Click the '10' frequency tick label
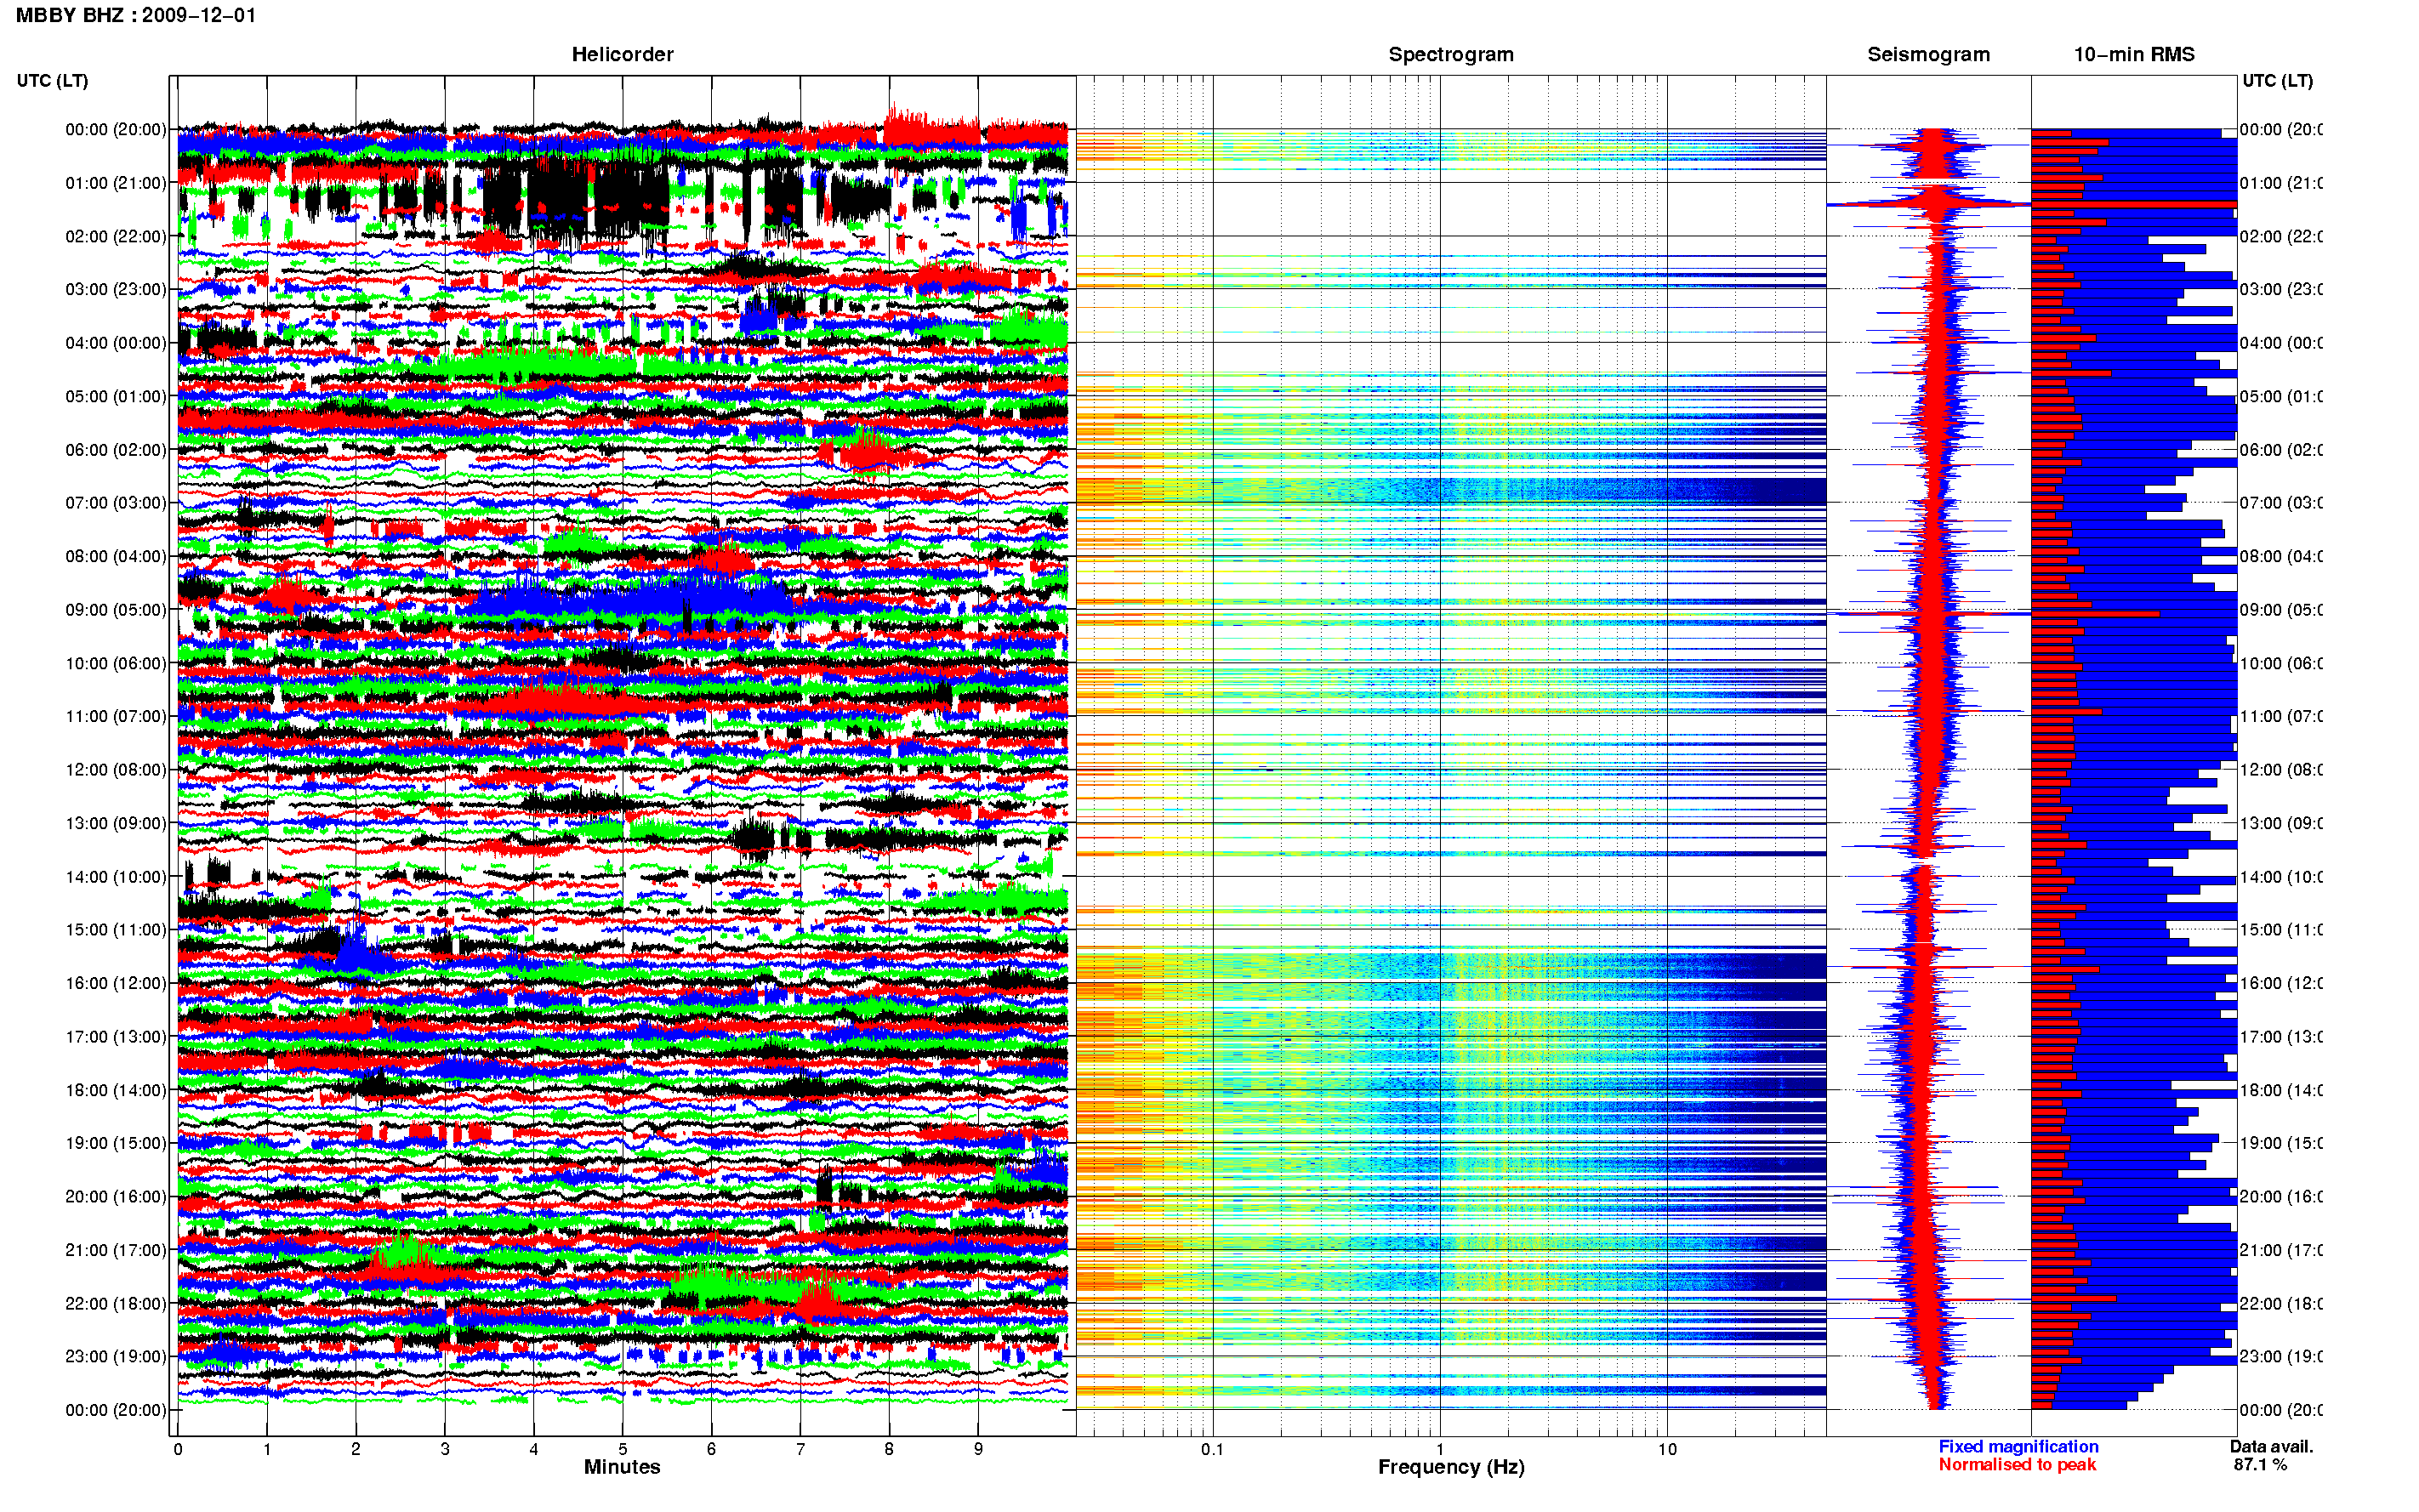This screenshot has height=1512, width=2419. coord(1666,1449)
